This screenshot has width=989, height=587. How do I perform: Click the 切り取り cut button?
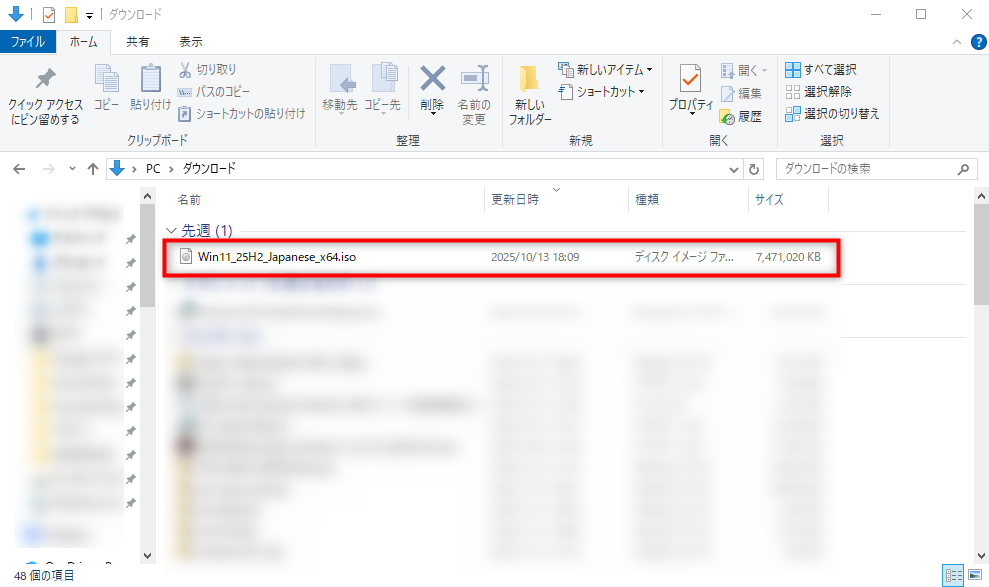pos(208,70)
